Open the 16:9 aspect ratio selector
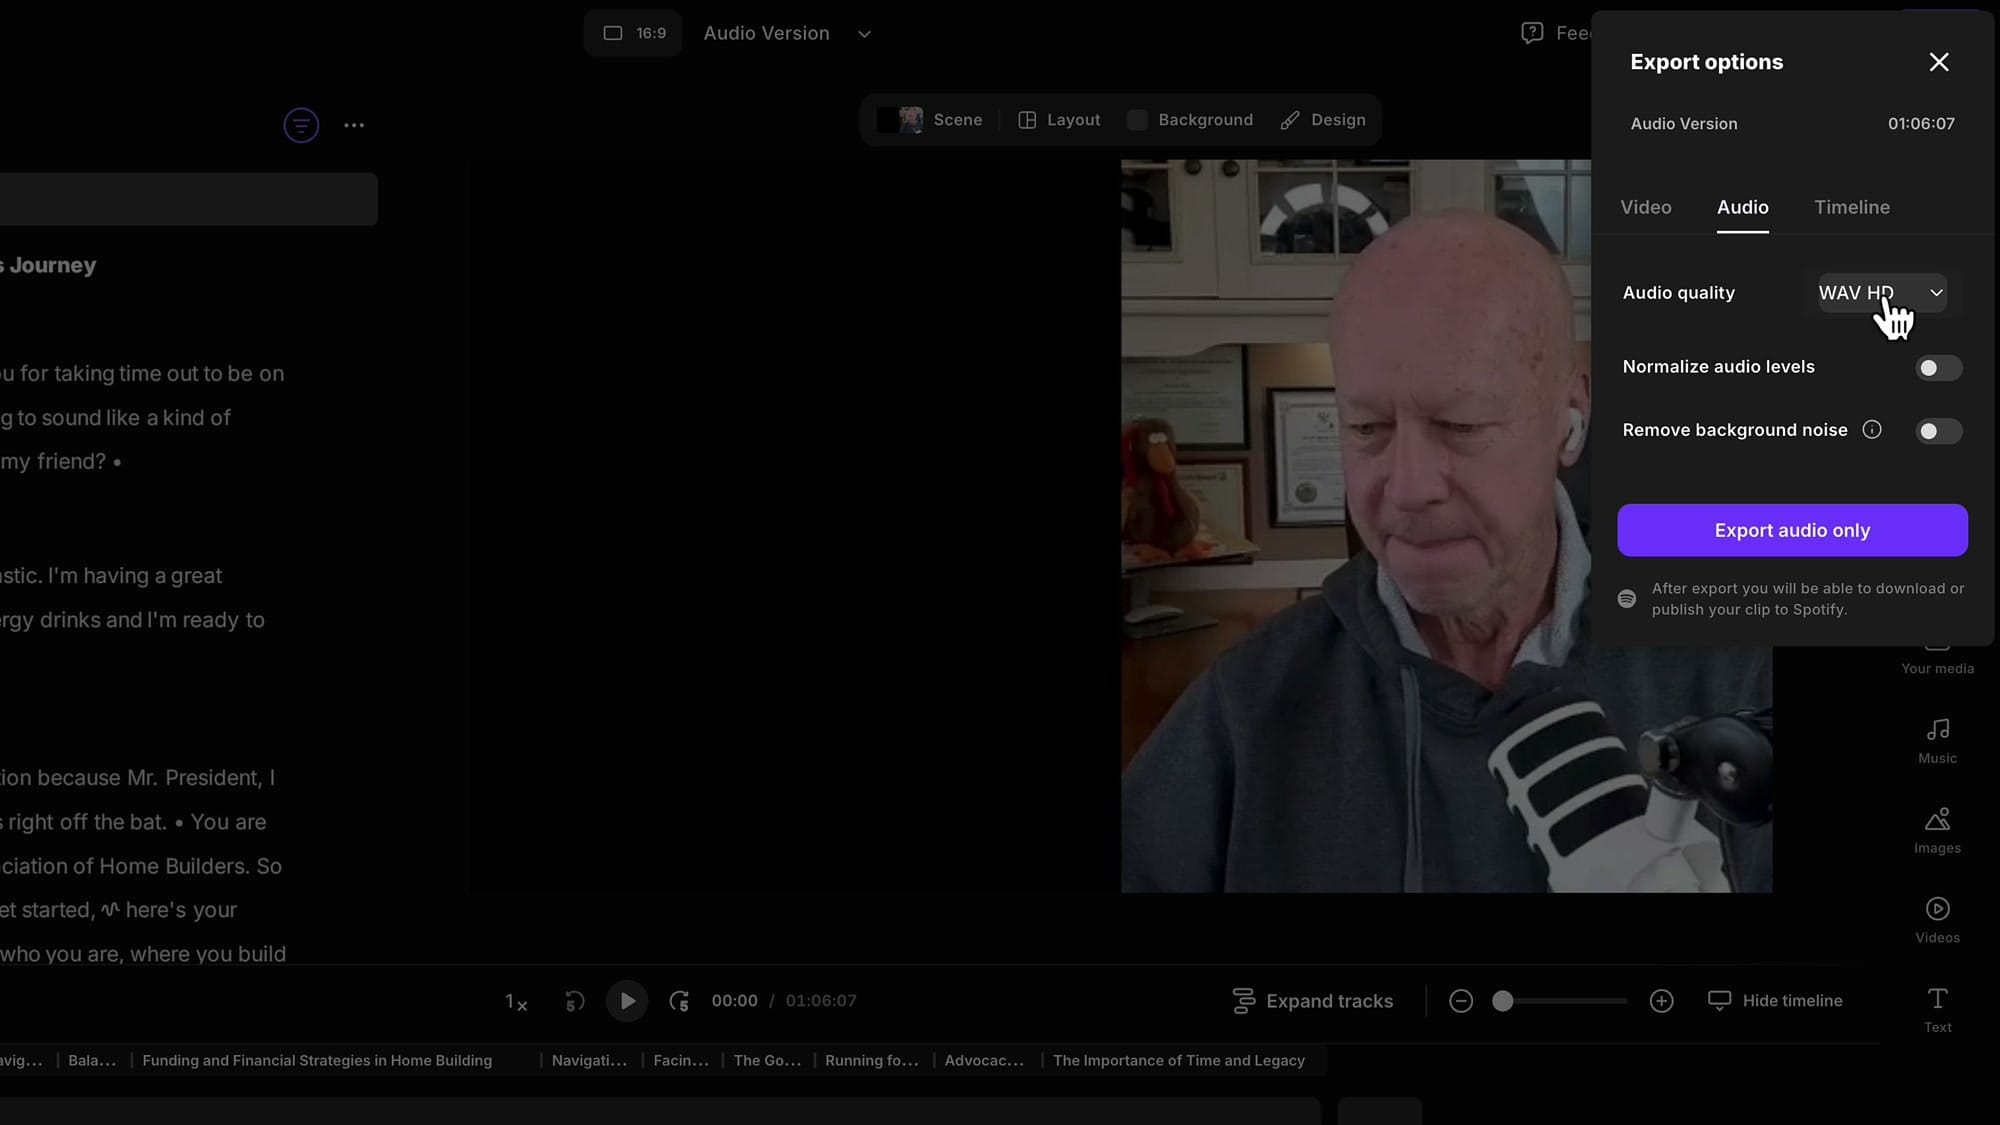2000x1125 pixels. pos(634,34)
